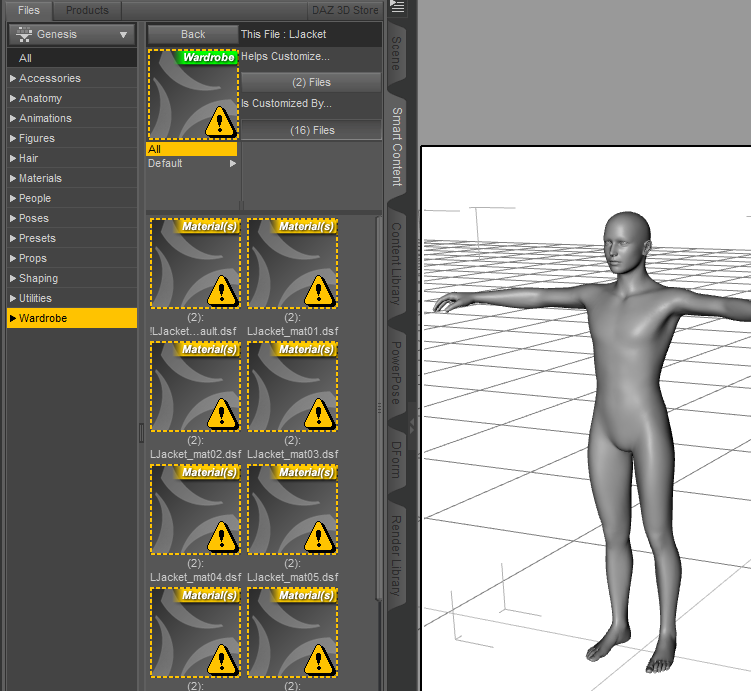Open the Scene side tab
The image size is (751, 691).
coord(396,54)
